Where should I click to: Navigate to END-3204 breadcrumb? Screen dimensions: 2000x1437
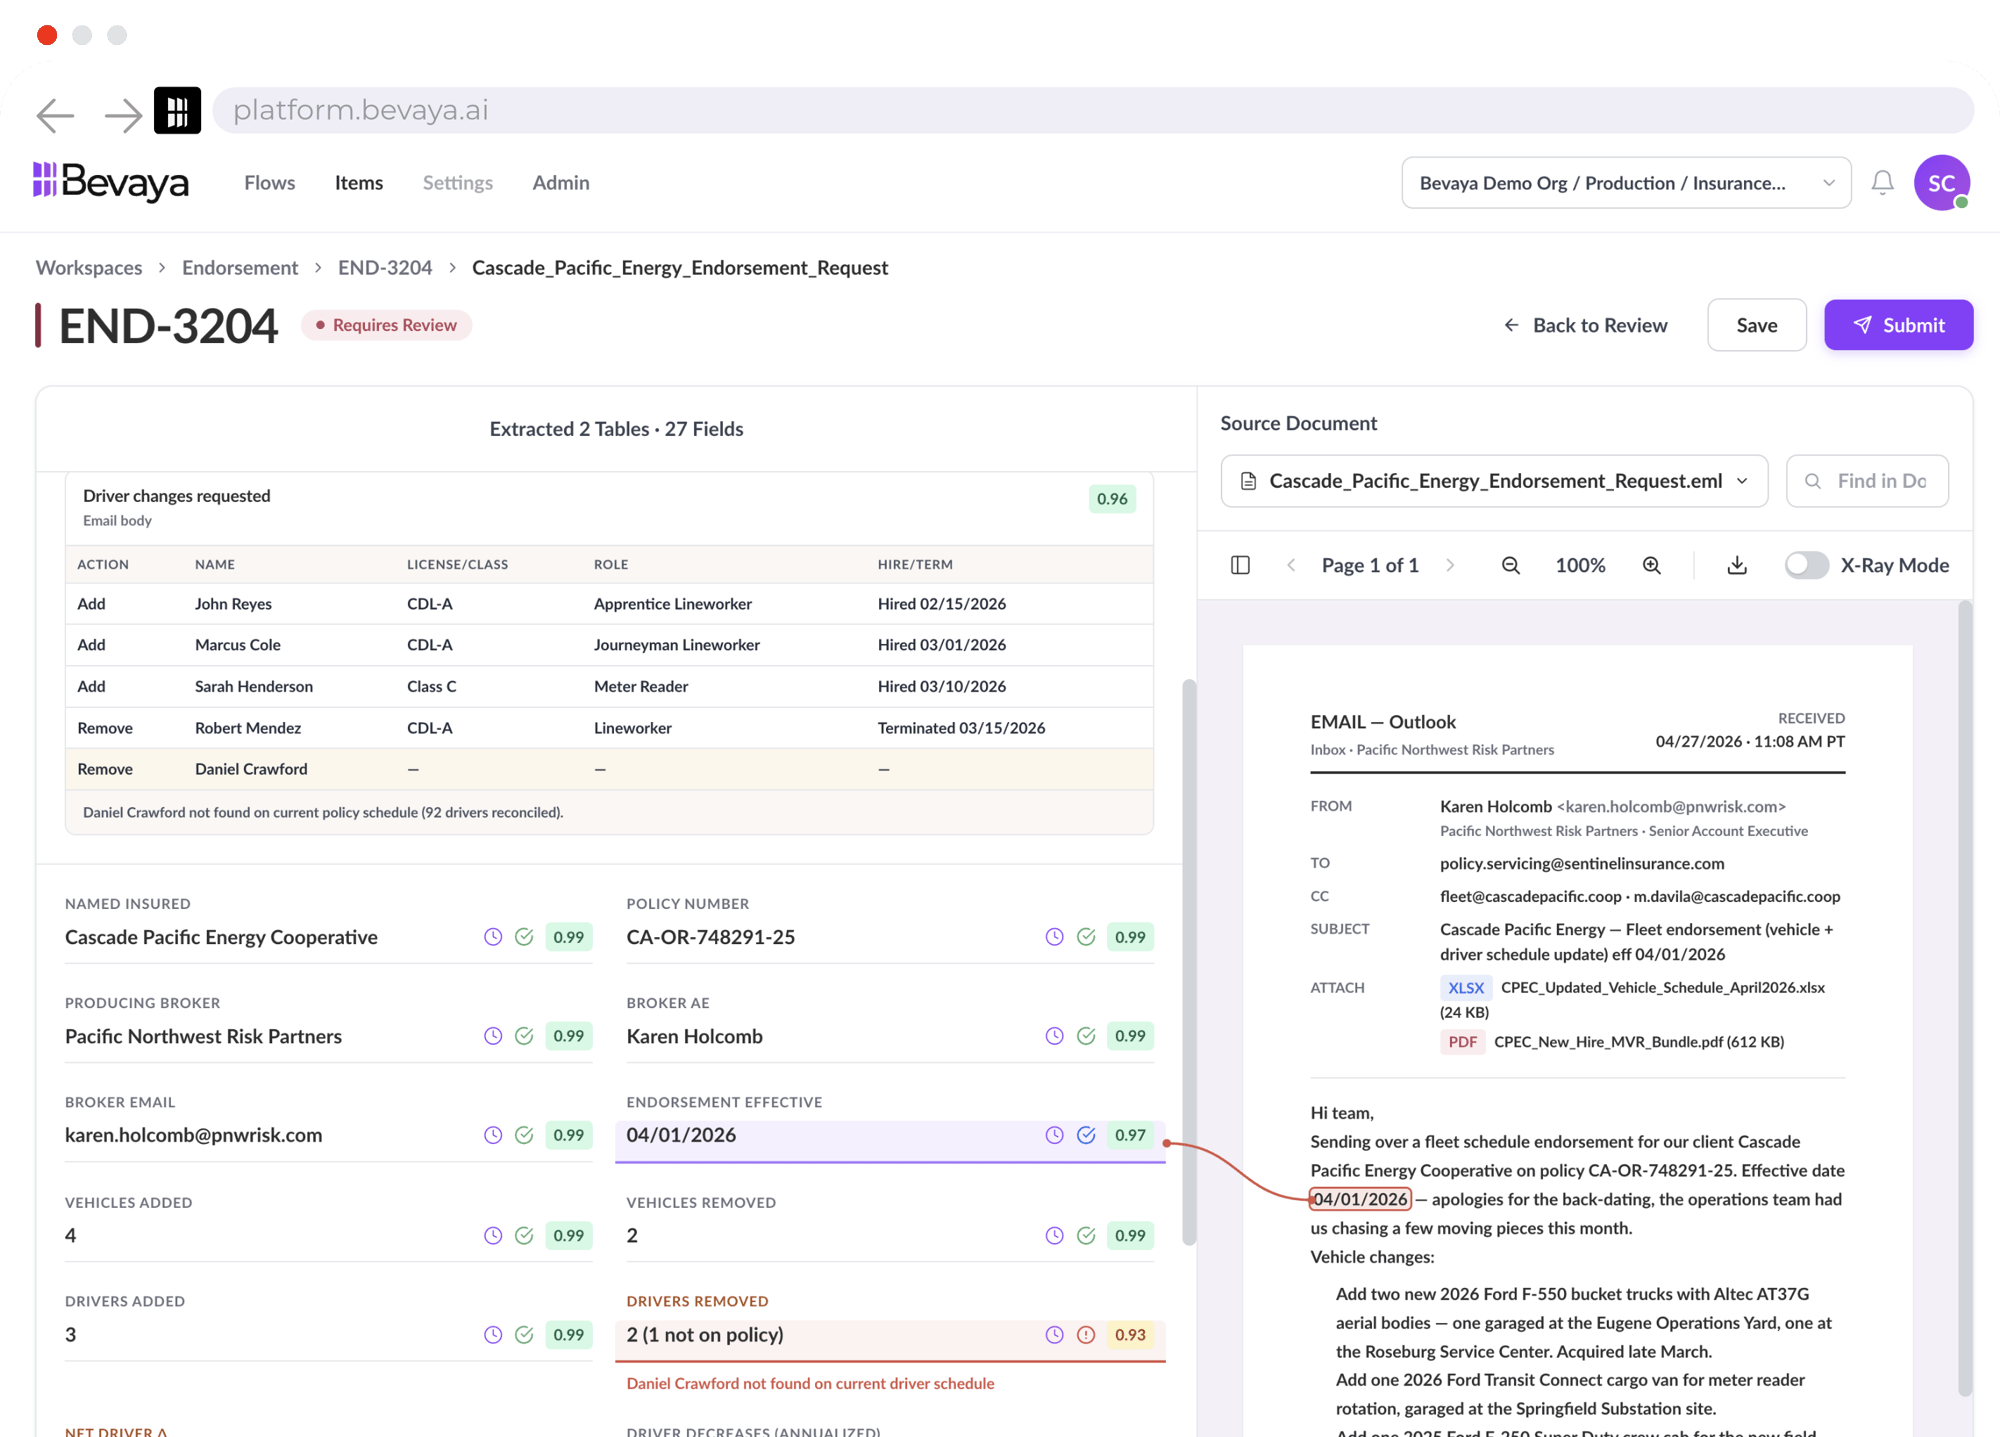[385, 267]
